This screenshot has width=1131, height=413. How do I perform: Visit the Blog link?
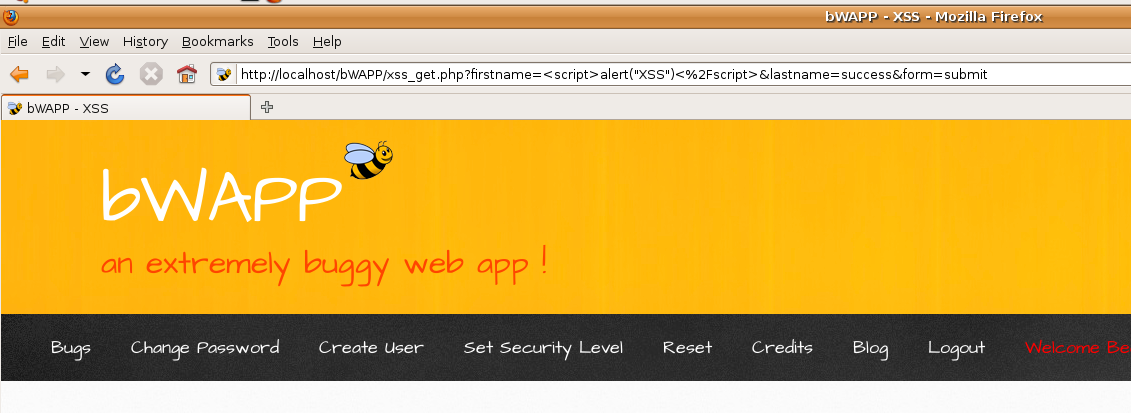click(870, 348)
